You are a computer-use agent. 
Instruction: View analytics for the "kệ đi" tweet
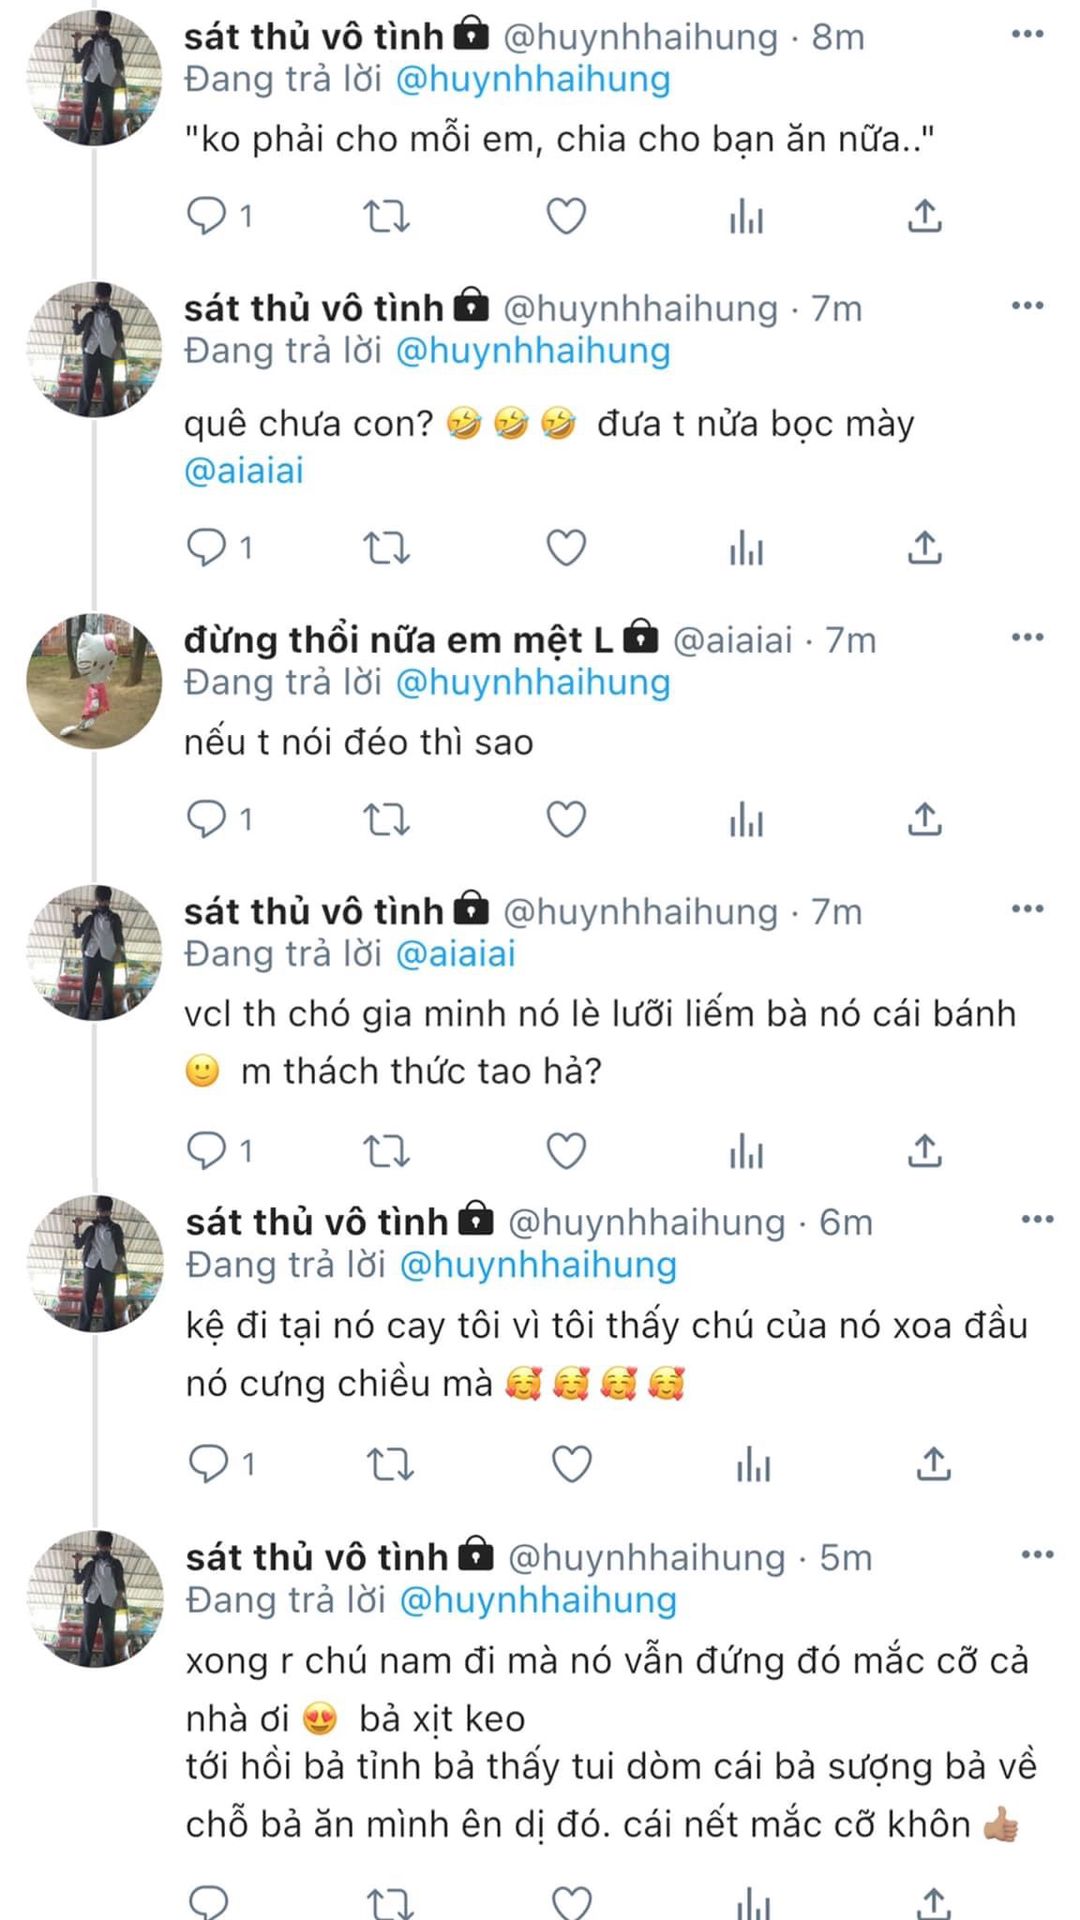[753, 1465]
